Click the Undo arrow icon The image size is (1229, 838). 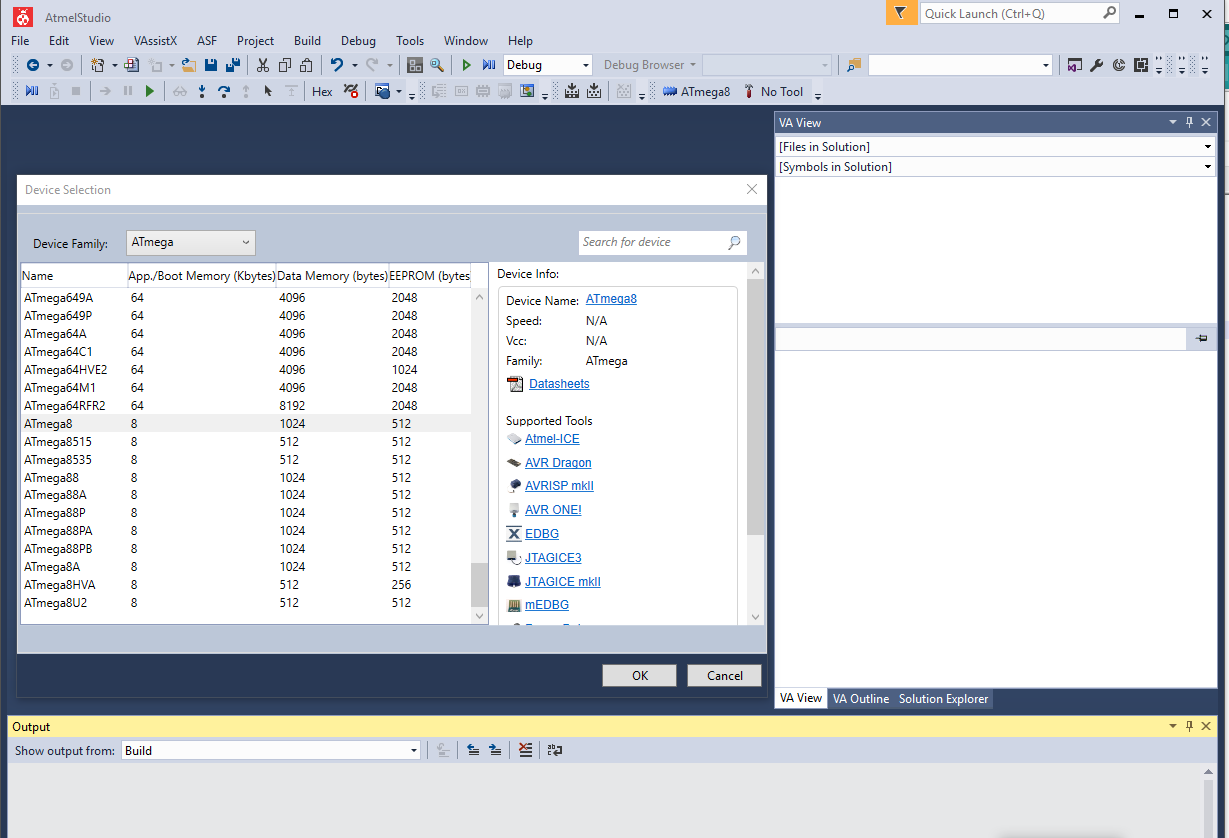(x=337, y=65)
